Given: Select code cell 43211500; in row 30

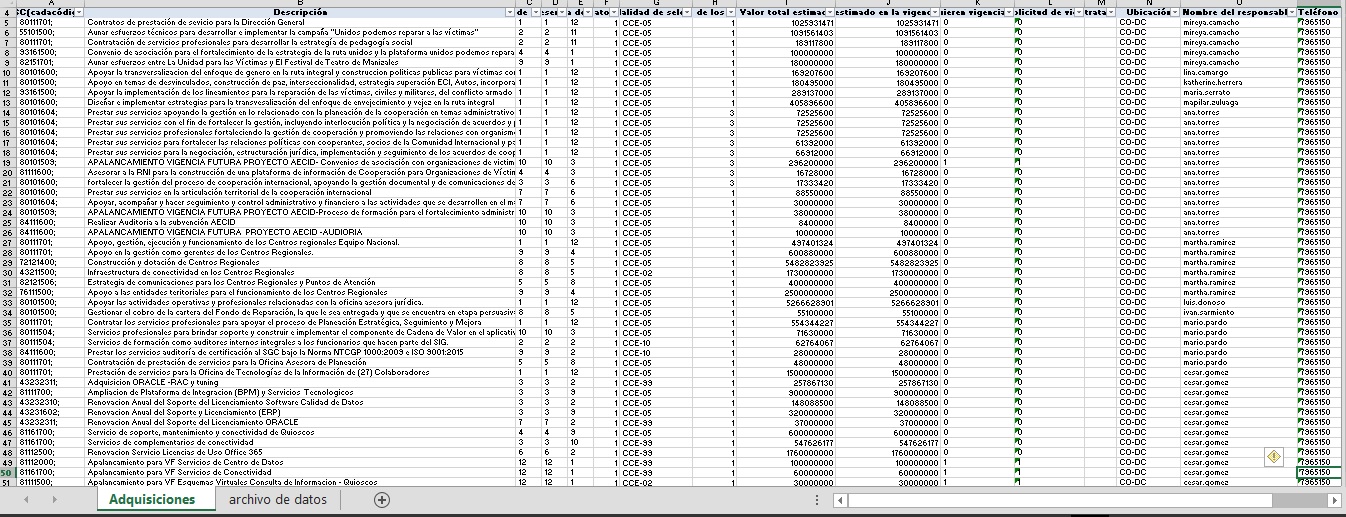Looking at the screenshot, I should (49, 271).
